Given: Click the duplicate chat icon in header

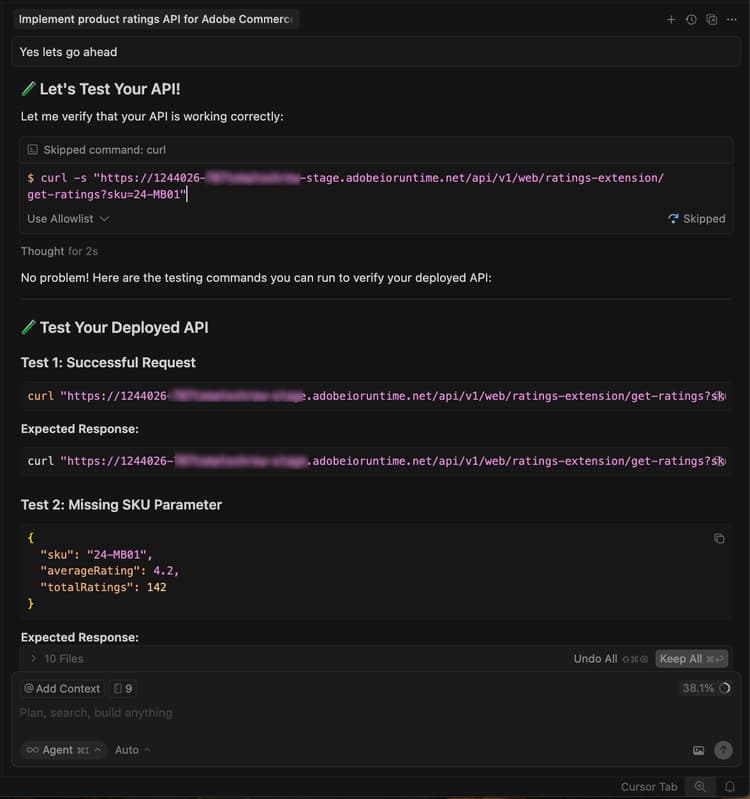Looking at the screenshot, I should click(712, 19).
